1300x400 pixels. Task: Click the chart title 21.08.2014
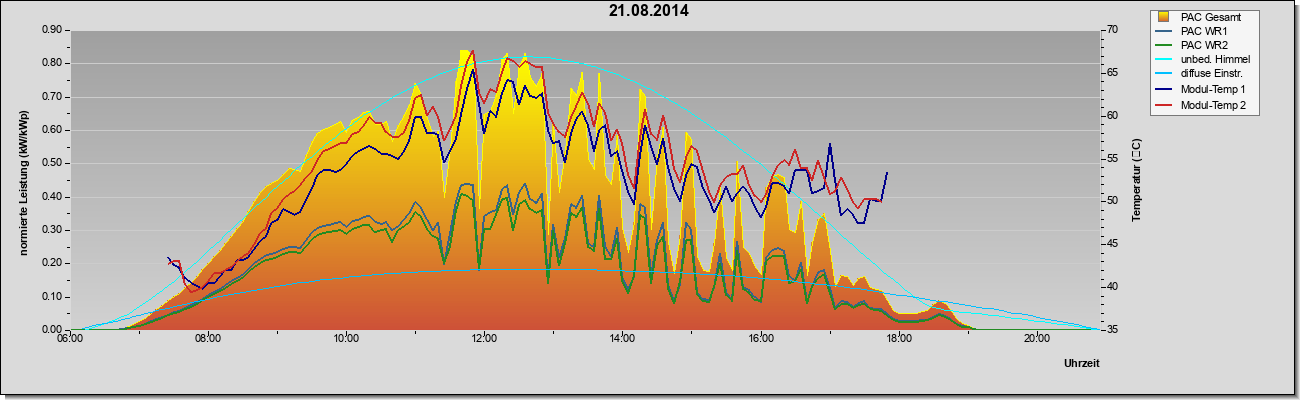(649, 11)
